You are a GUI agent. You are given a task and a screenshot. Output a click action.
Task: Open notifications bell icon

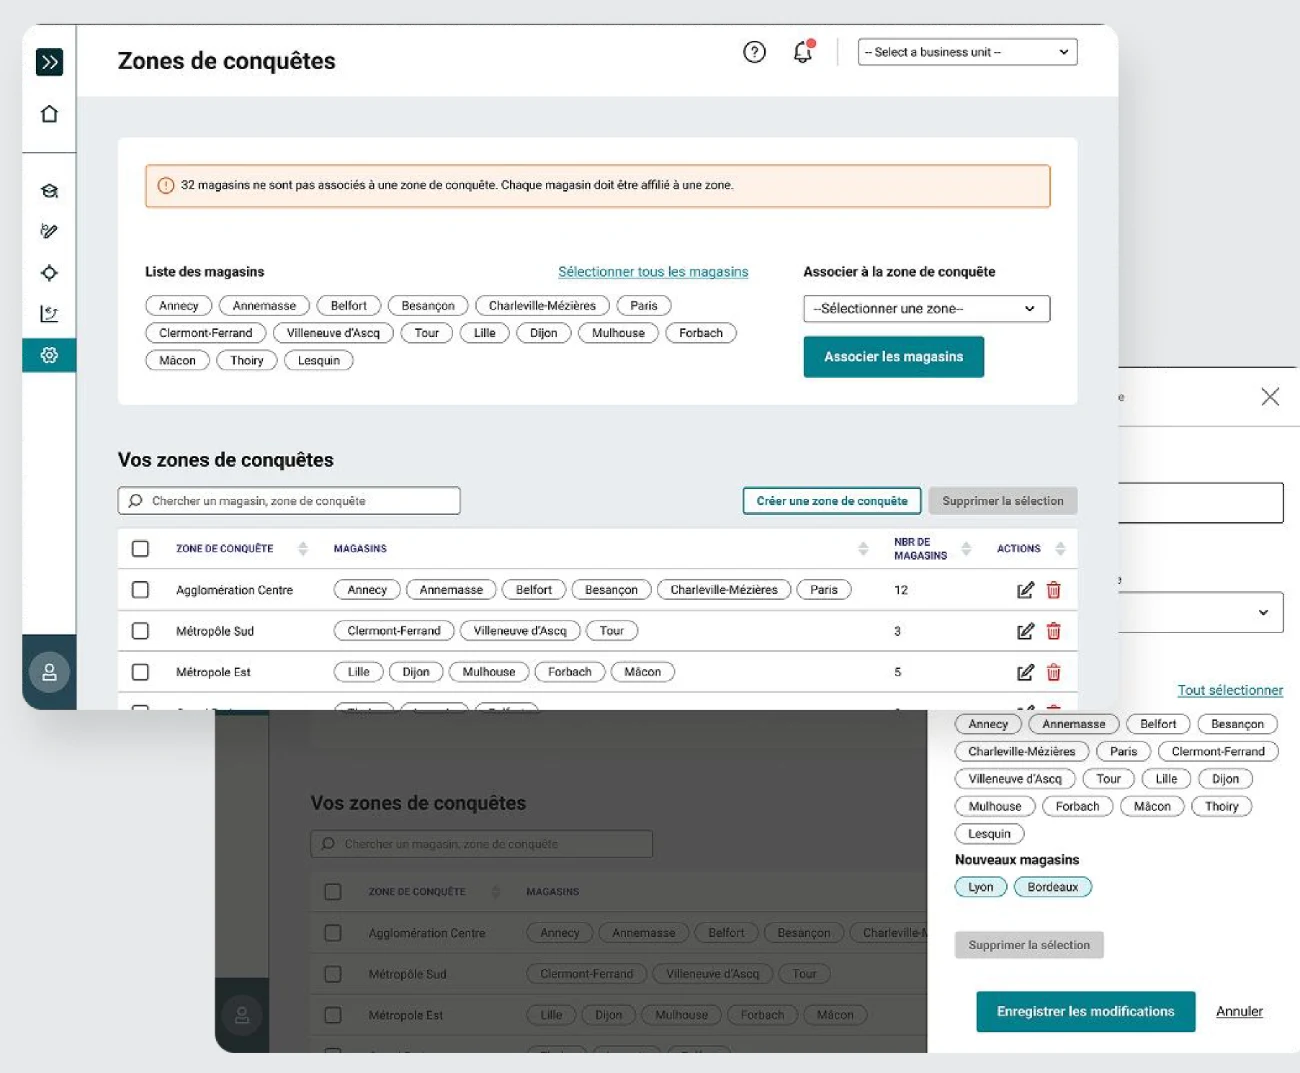(803, 52)
